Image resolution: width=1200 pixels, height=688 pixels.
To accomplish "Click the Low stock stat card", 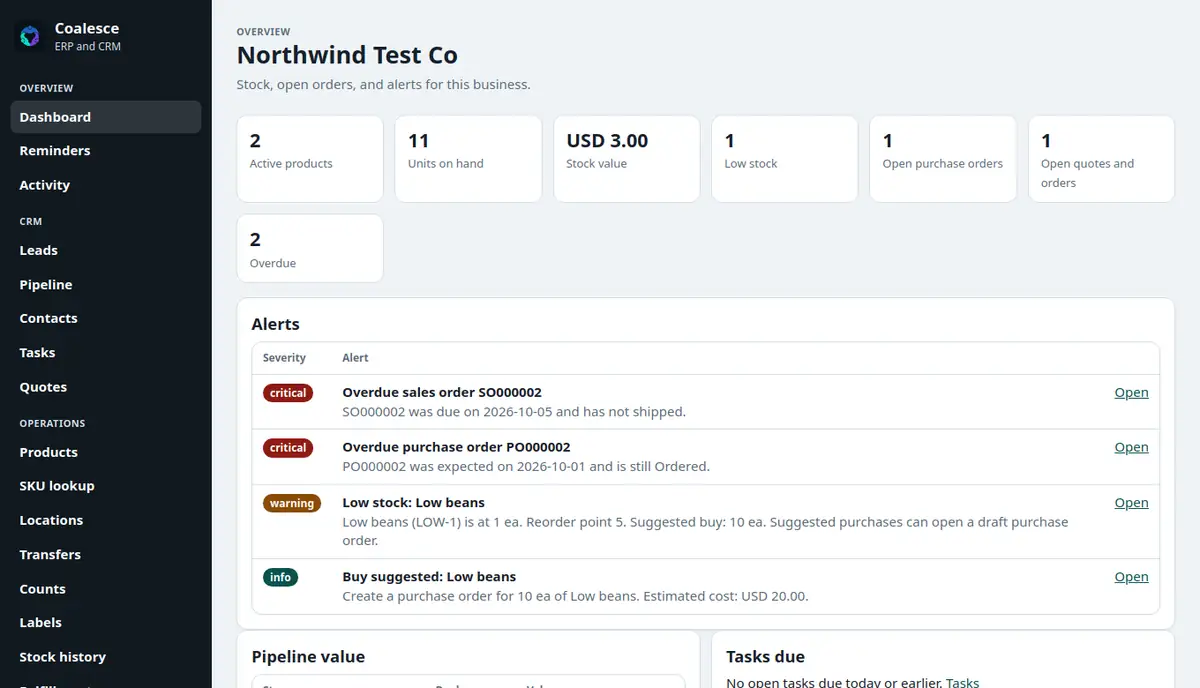I will point(784,159).
